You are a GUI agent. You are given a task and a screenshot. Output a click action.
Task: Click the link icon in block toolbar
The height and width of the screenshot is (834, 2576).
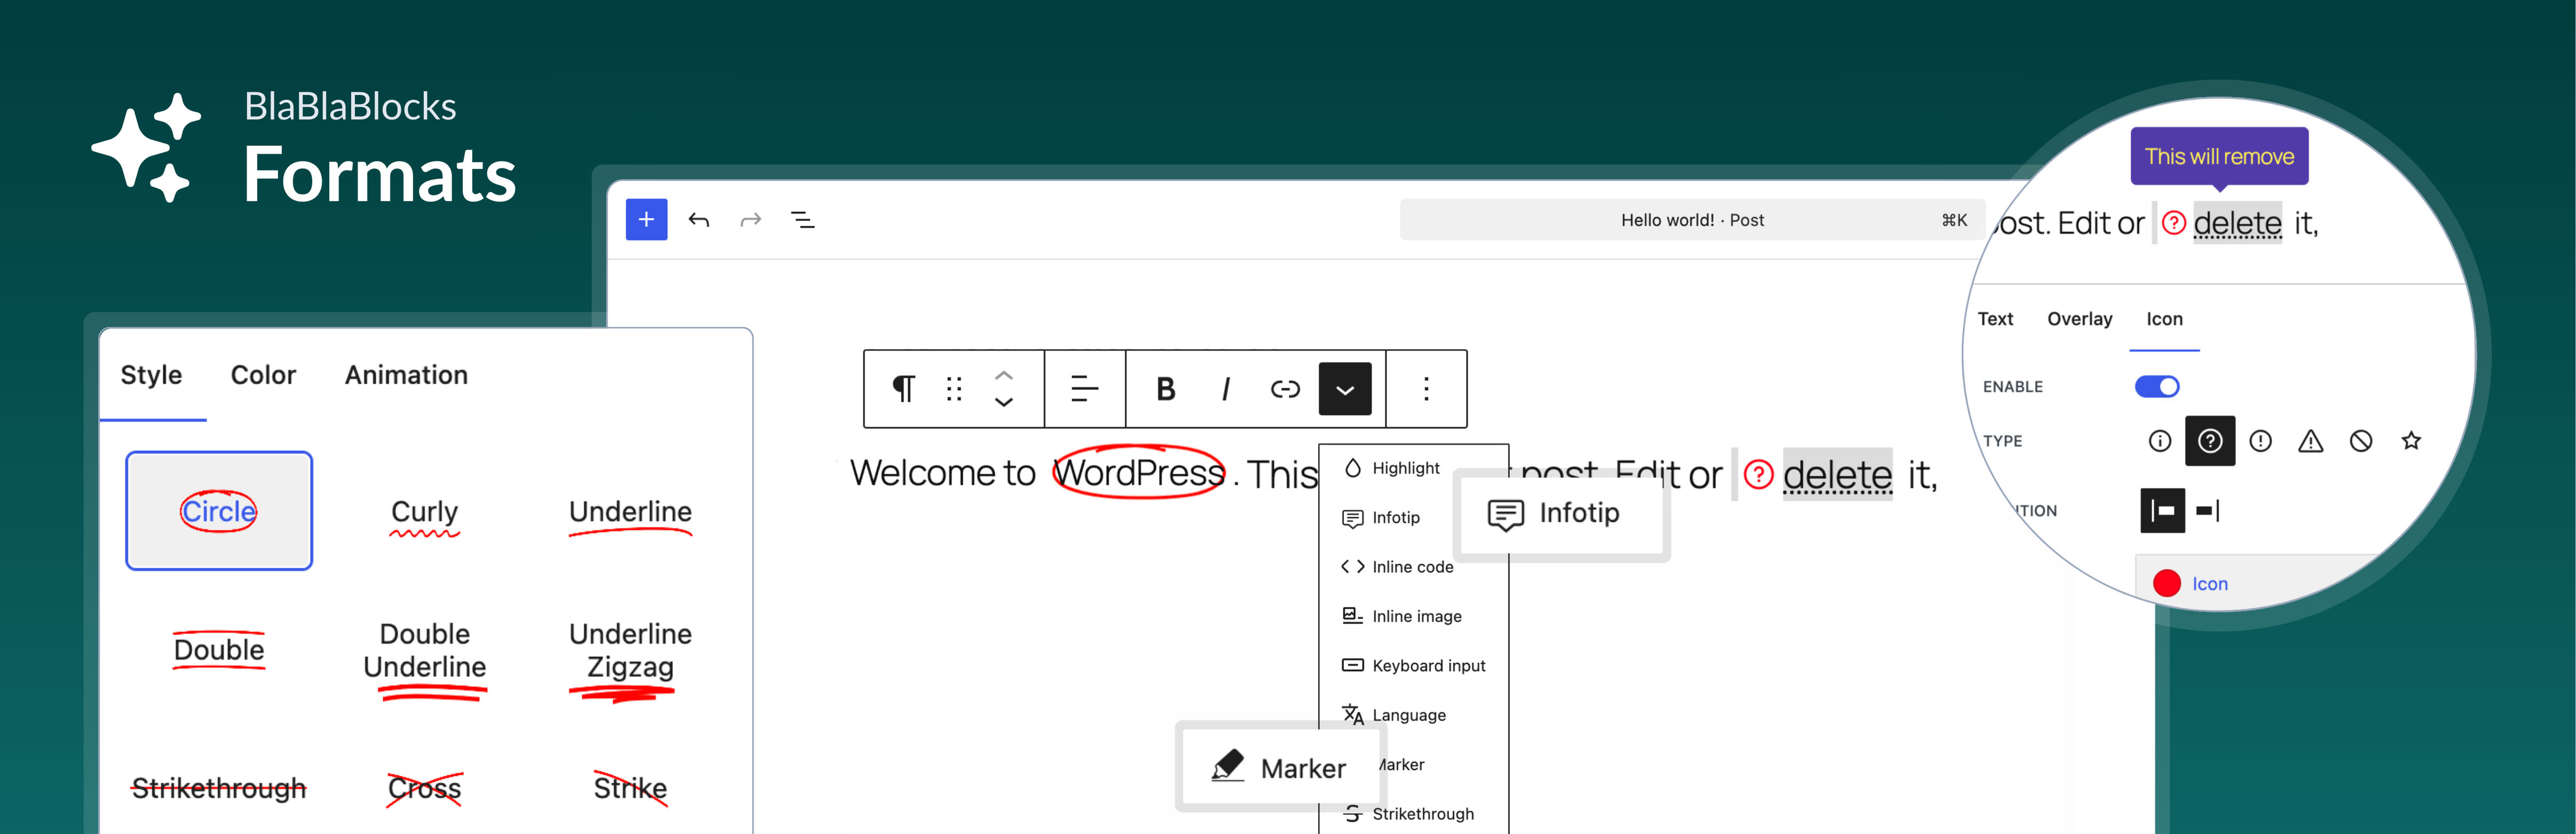click(1284, 389)
